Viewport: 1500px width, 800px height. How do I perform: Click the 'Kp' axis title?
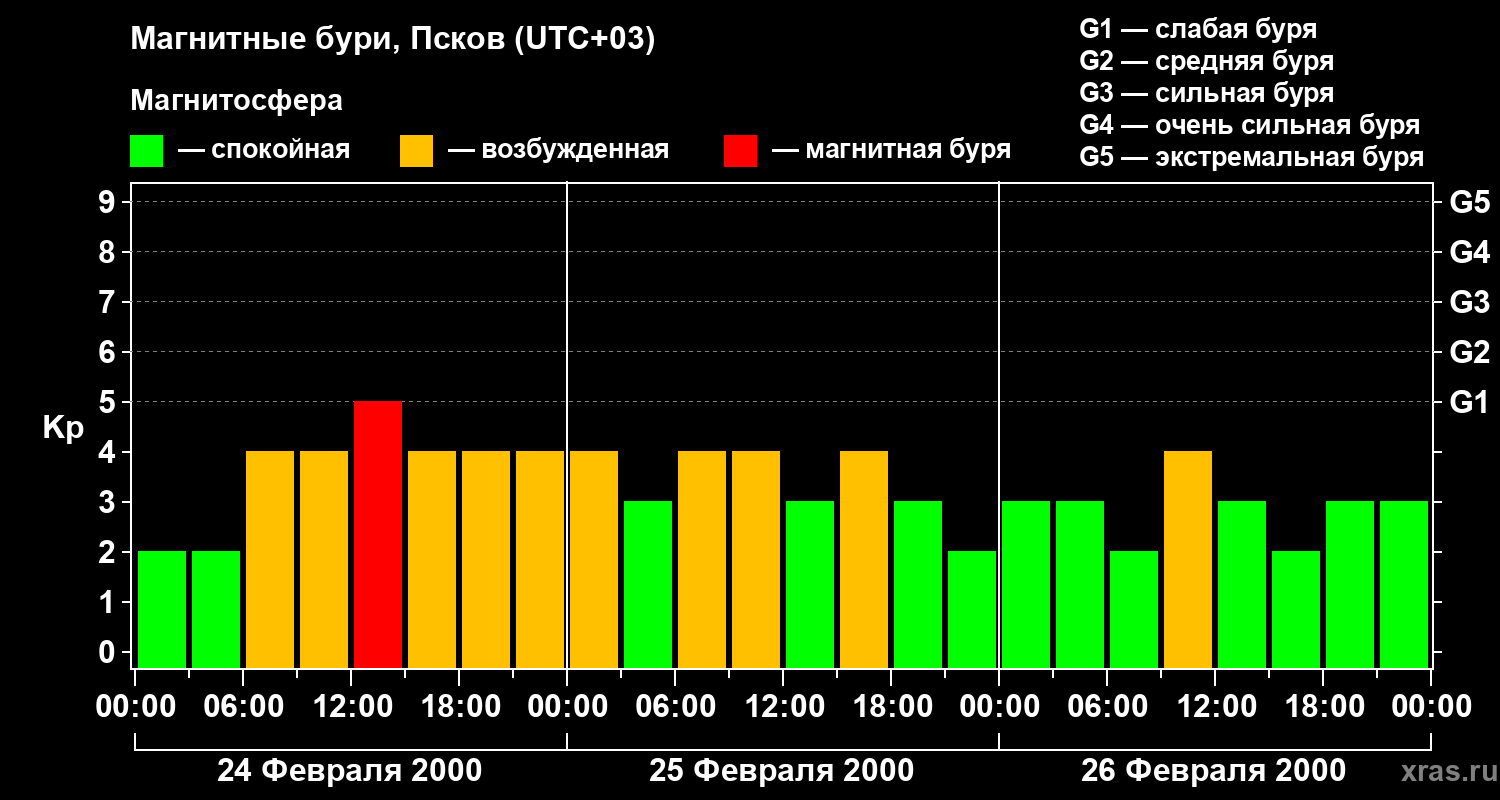click(63, 428)
